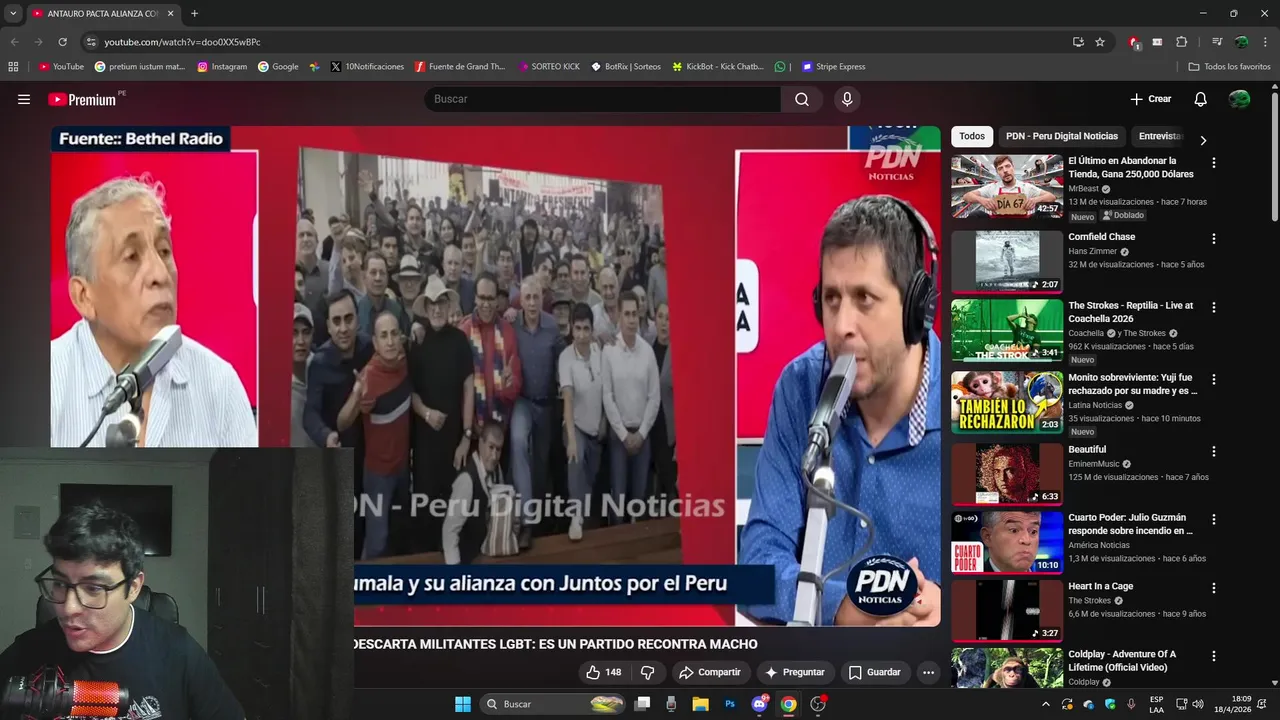Screen dimensions: 1280x720
Task: Go to YouTube Premium home logo
Action: coord(85,99)
